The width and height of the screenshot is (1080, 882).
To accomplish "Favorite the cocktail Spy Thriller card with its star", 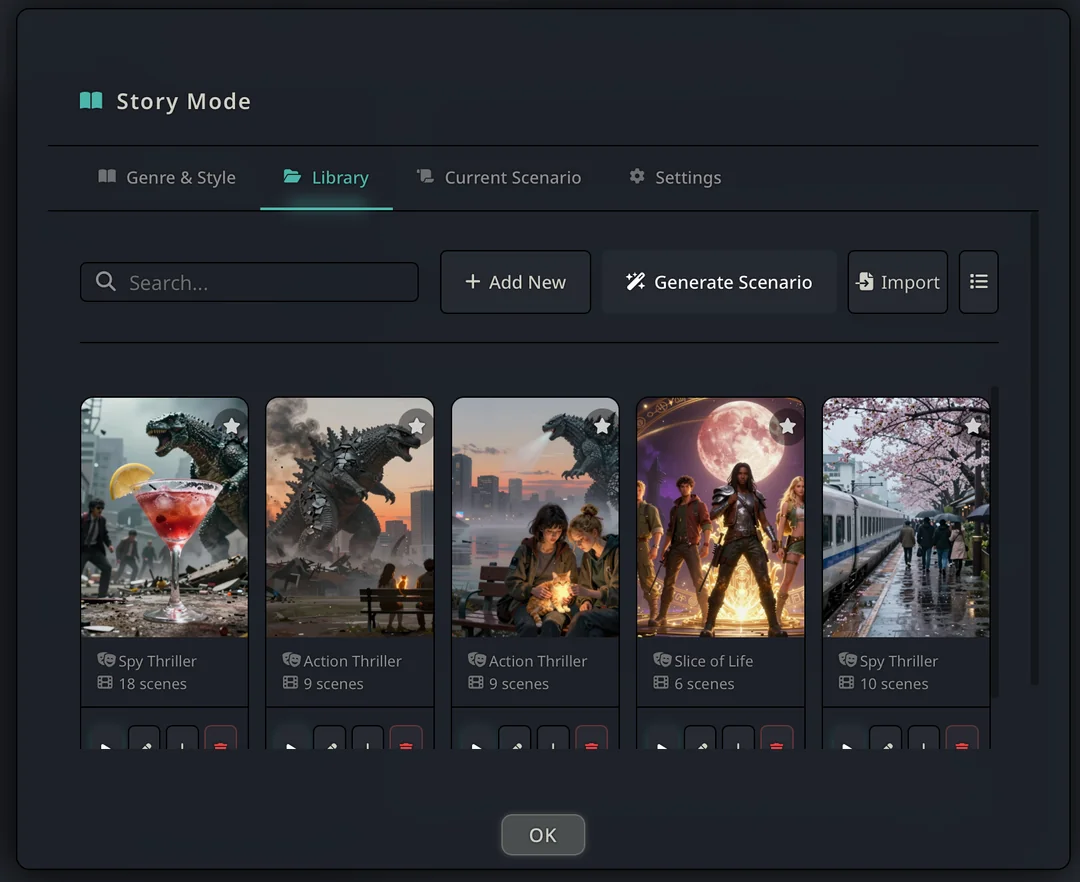I will [231, 426].
